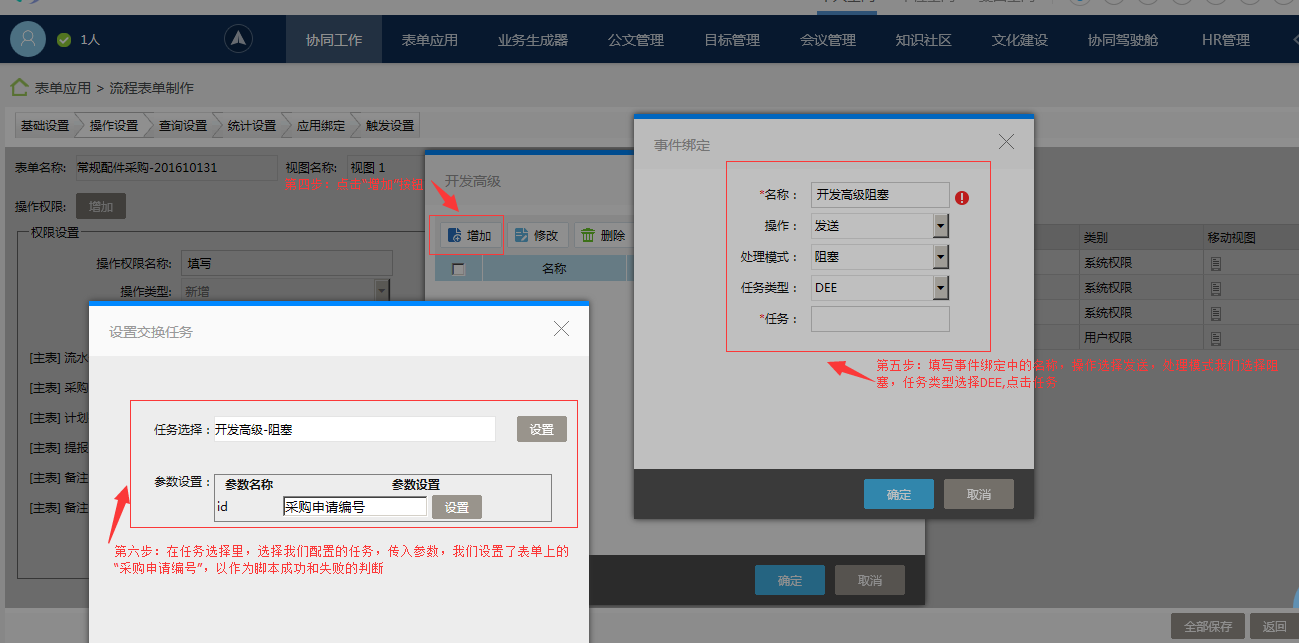This screenshot has height=643, width=1299.
Task: Click the 返回 button
Action: tap(1274, 626)
